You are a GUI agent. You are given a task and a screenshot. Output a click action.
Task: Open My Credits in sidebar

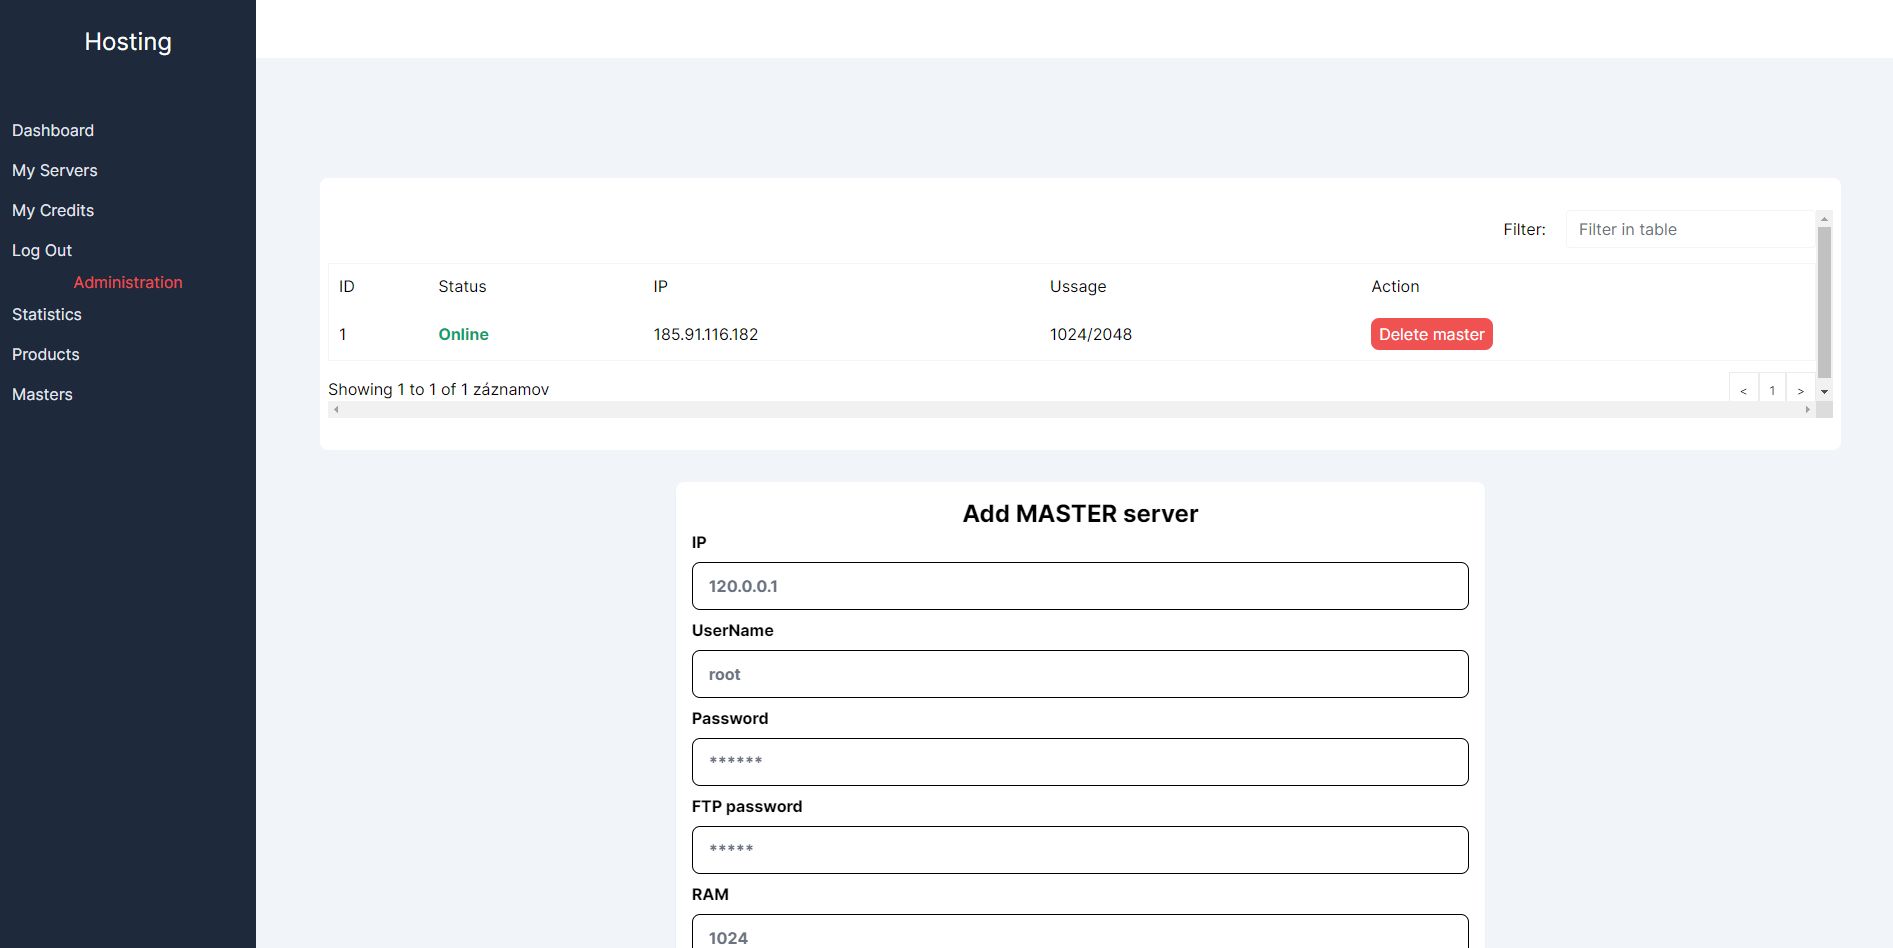pos(53,210)
